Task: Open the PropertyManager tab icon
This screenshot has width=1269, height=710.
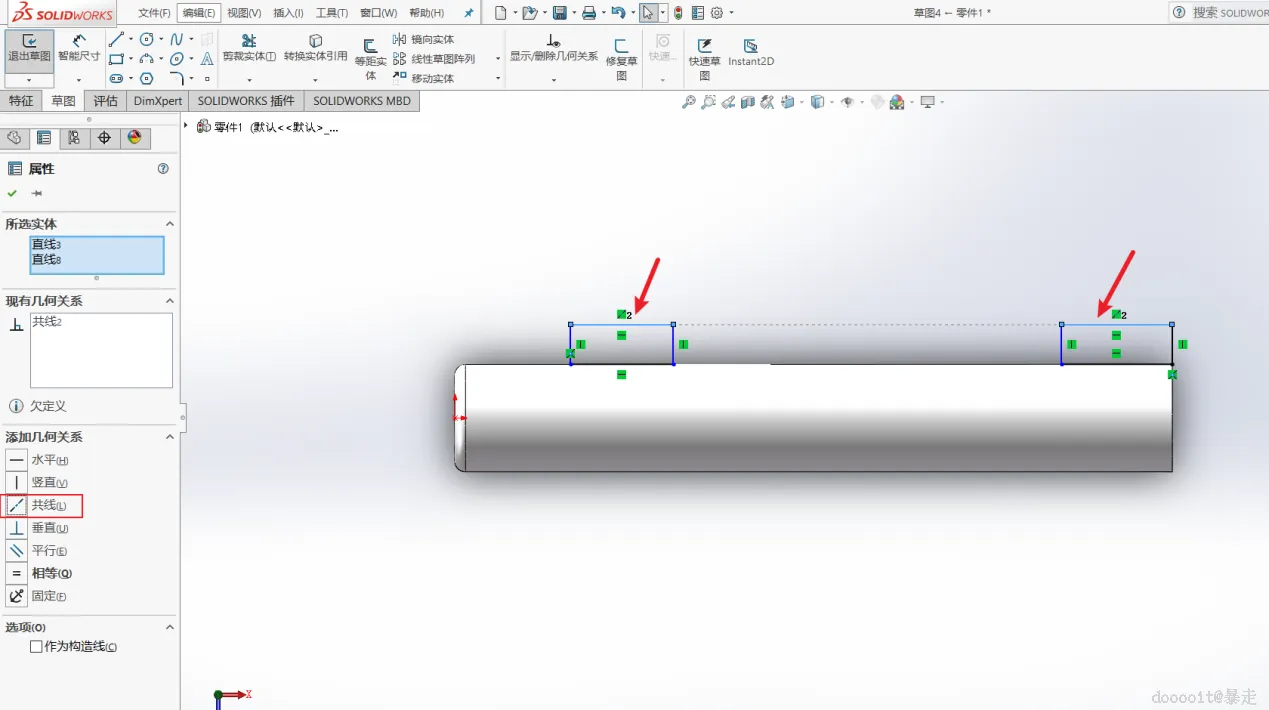Action: click(x=44, y=138)
